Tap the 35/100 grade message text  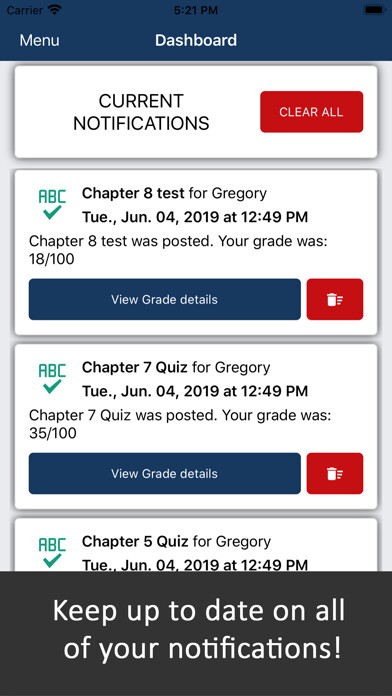coord(181,424)
